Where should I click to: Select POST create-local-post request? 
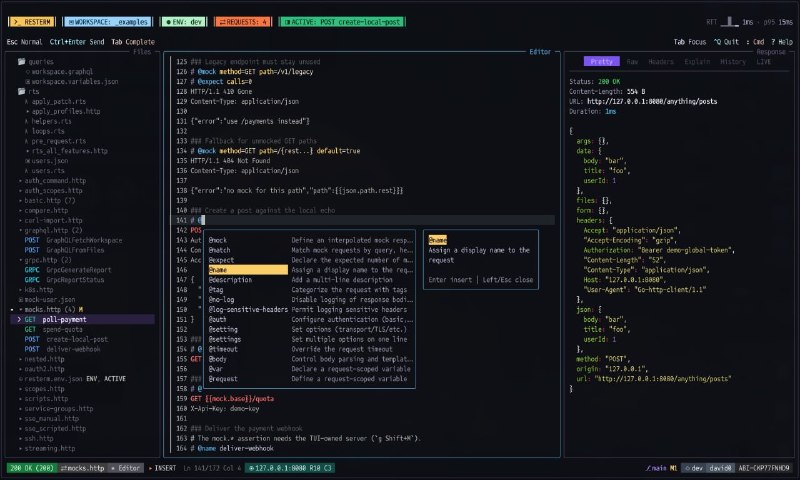click(66, 339)
